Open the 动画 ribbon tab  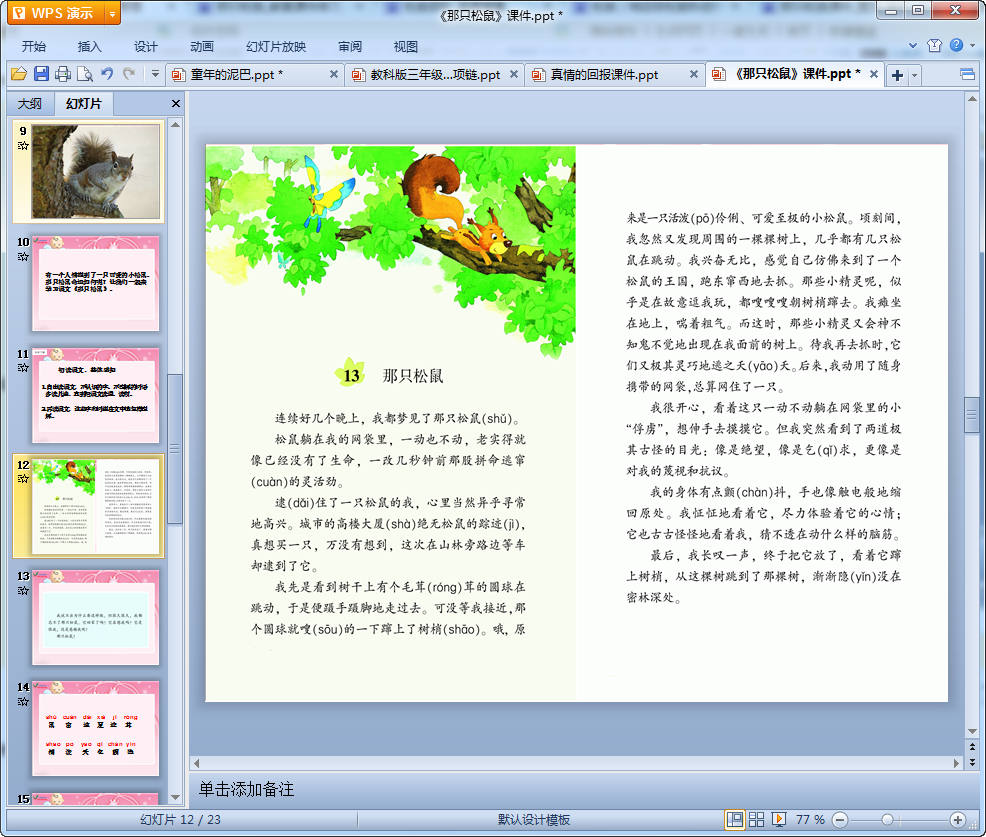pyautogui.click(x=202, y=47)
